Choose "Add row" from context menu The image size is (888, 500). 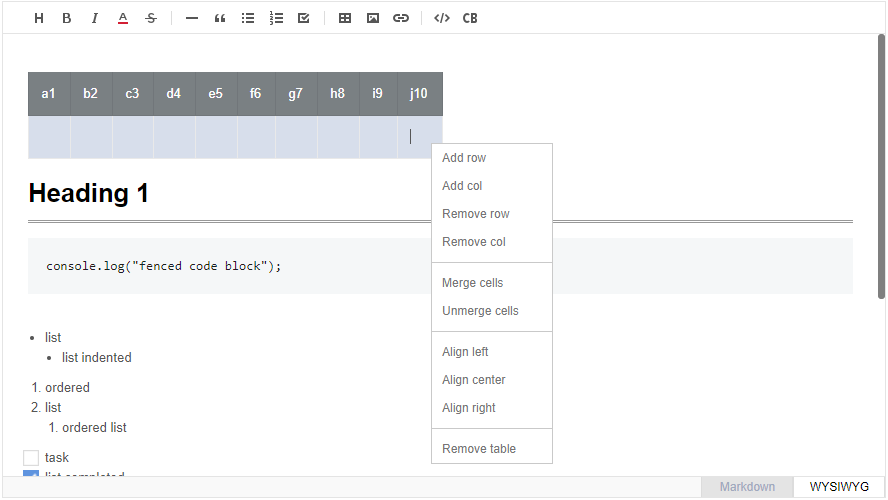pos(464,158)
